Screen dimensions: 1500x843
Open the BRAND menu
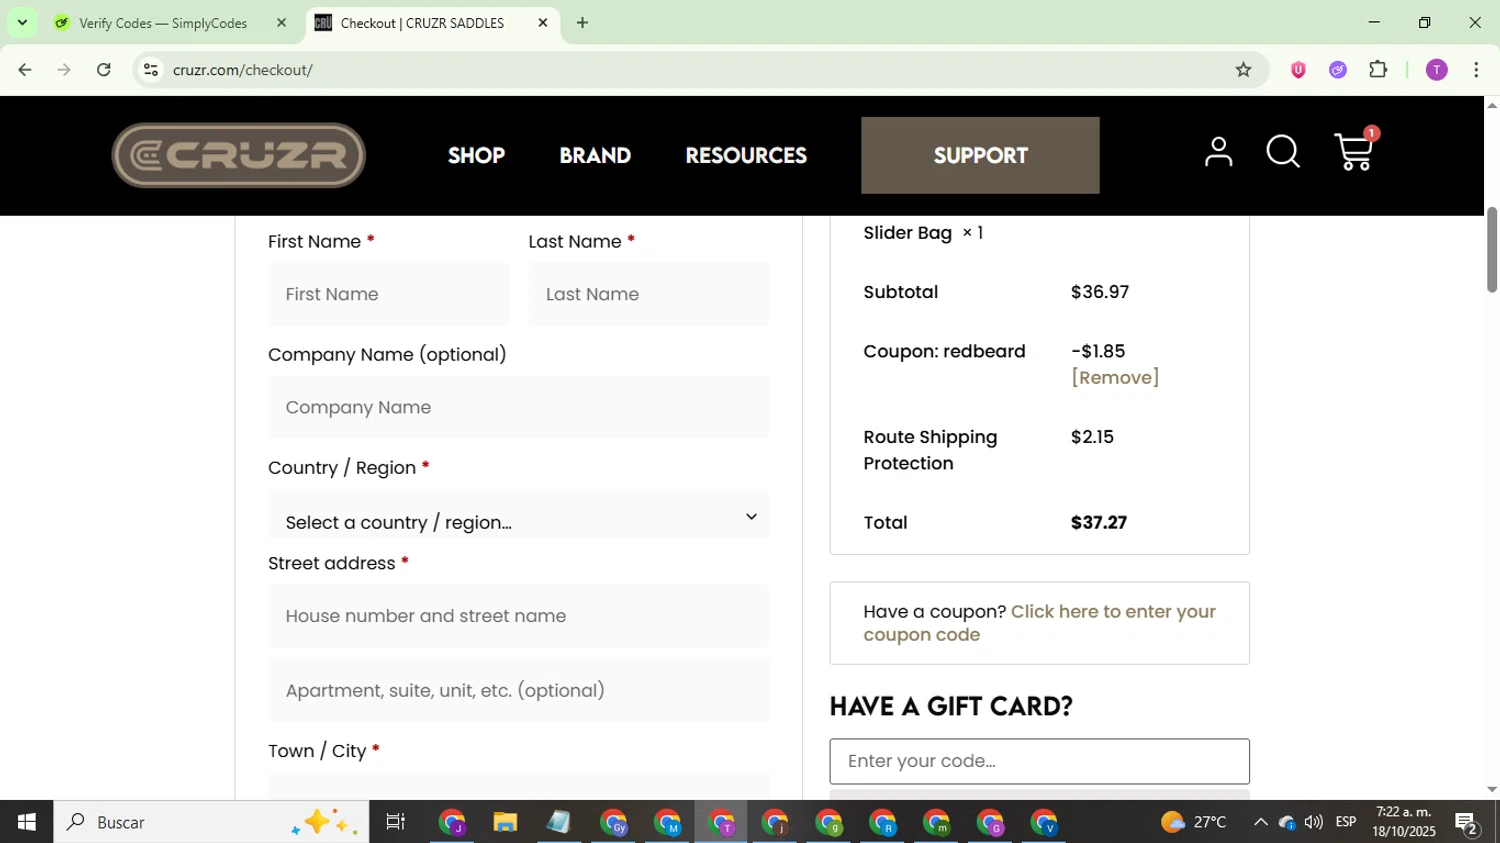point(595,155)
